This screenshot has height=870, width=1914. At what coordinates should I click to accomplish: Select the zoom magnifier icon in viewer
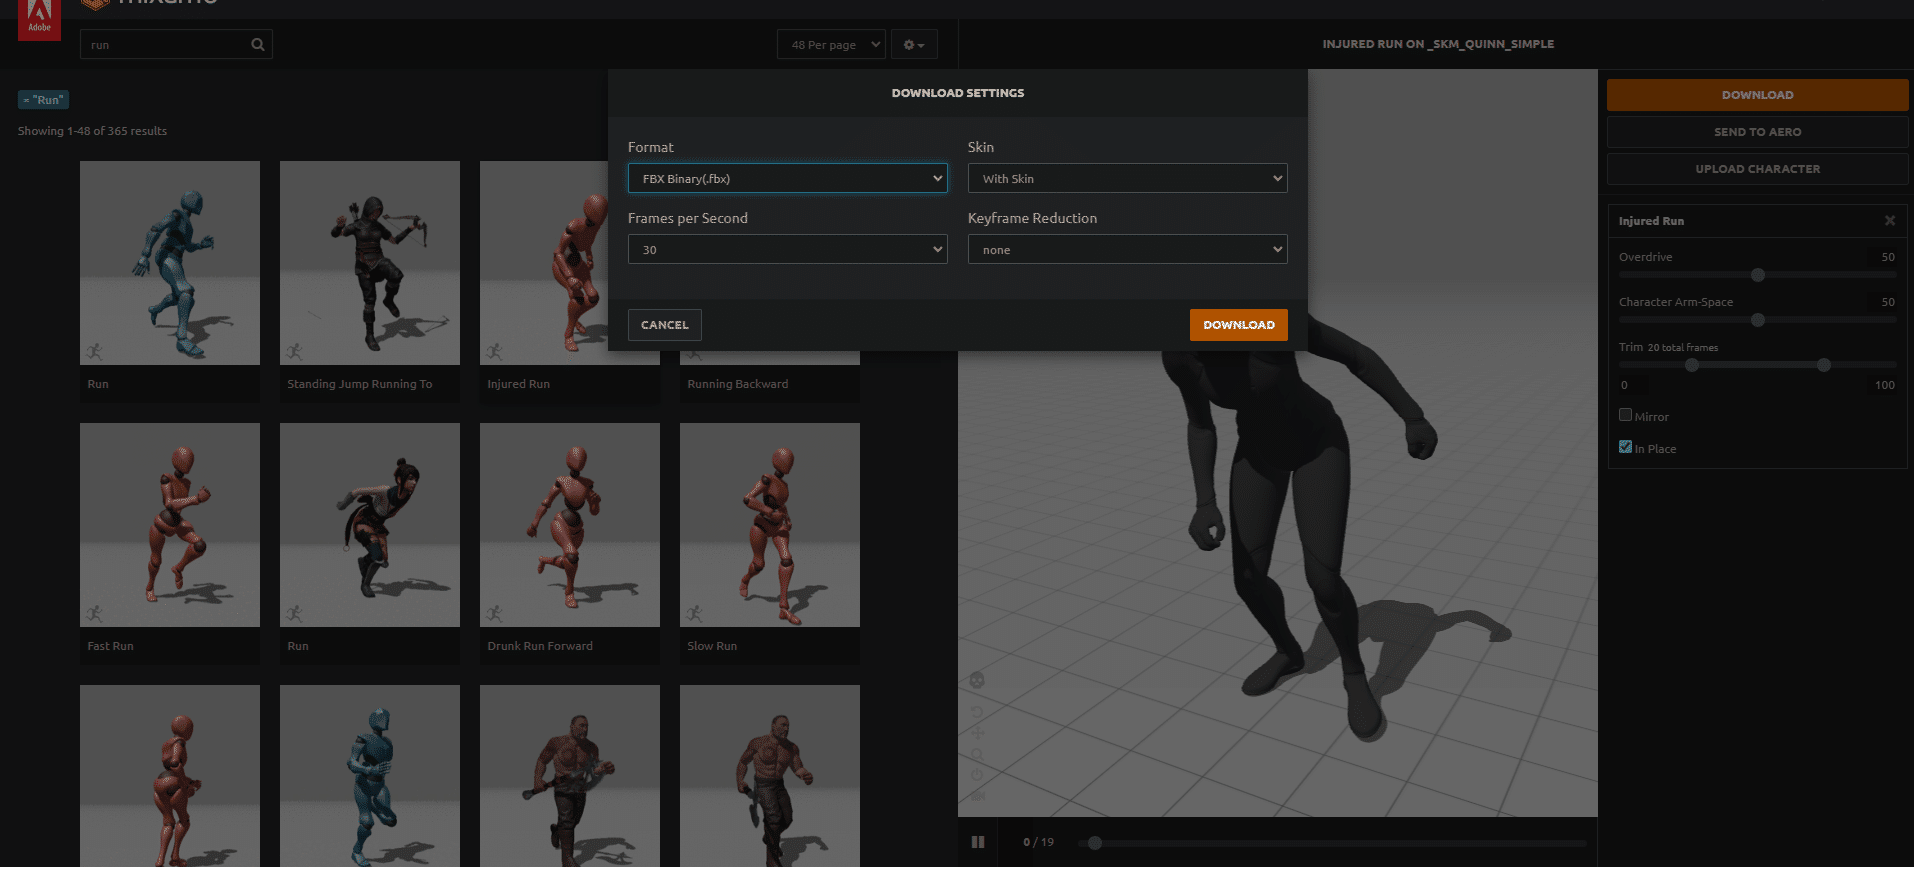point(977,754)
